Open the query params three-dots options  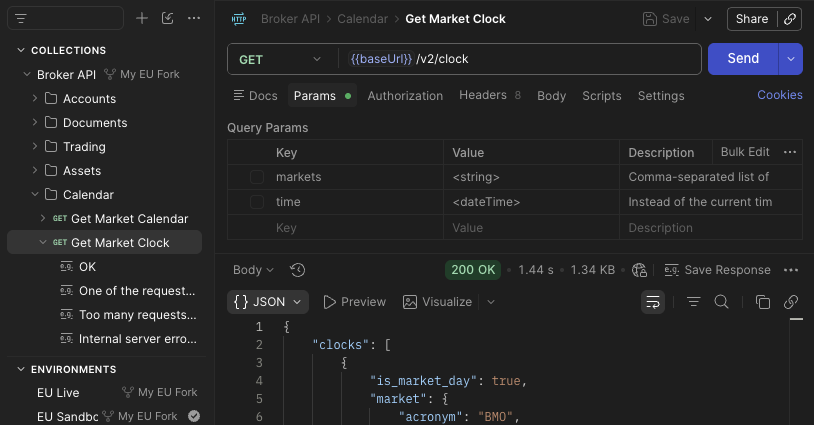tap(790, 152)
